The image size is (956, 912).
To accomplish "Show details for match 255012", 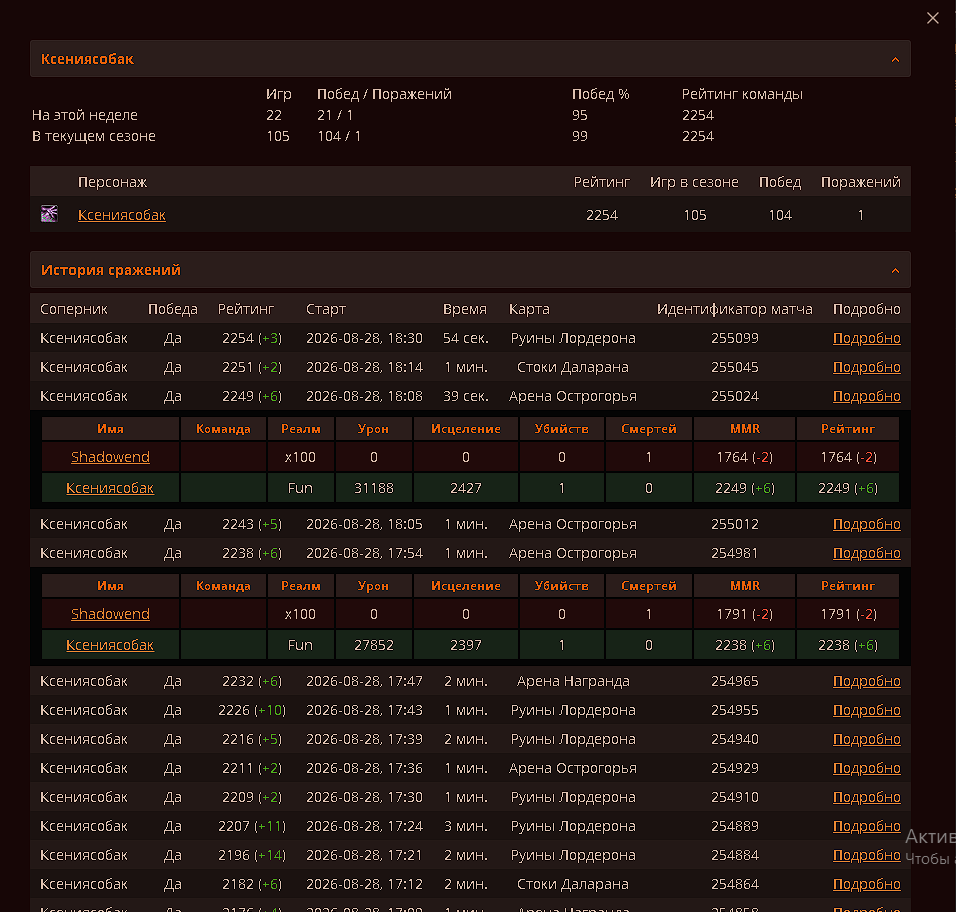I will pos(866,524).
